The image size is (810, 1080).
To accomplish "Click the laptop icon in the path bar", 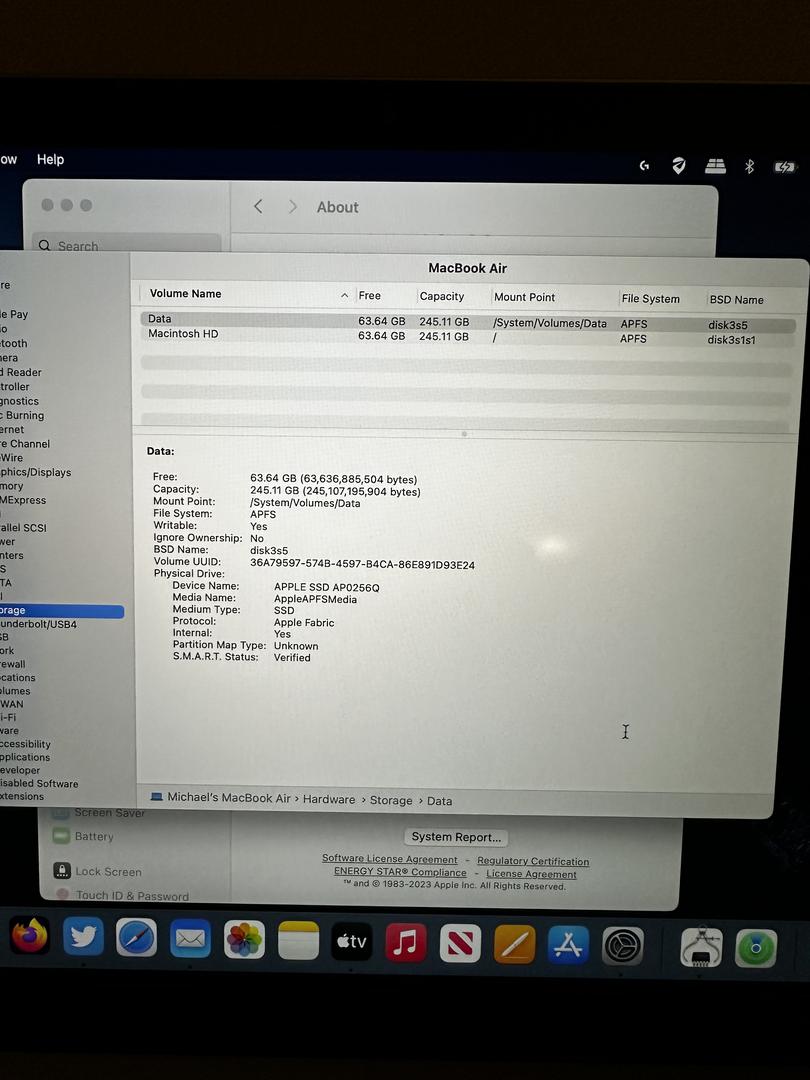I will (156, 797).
